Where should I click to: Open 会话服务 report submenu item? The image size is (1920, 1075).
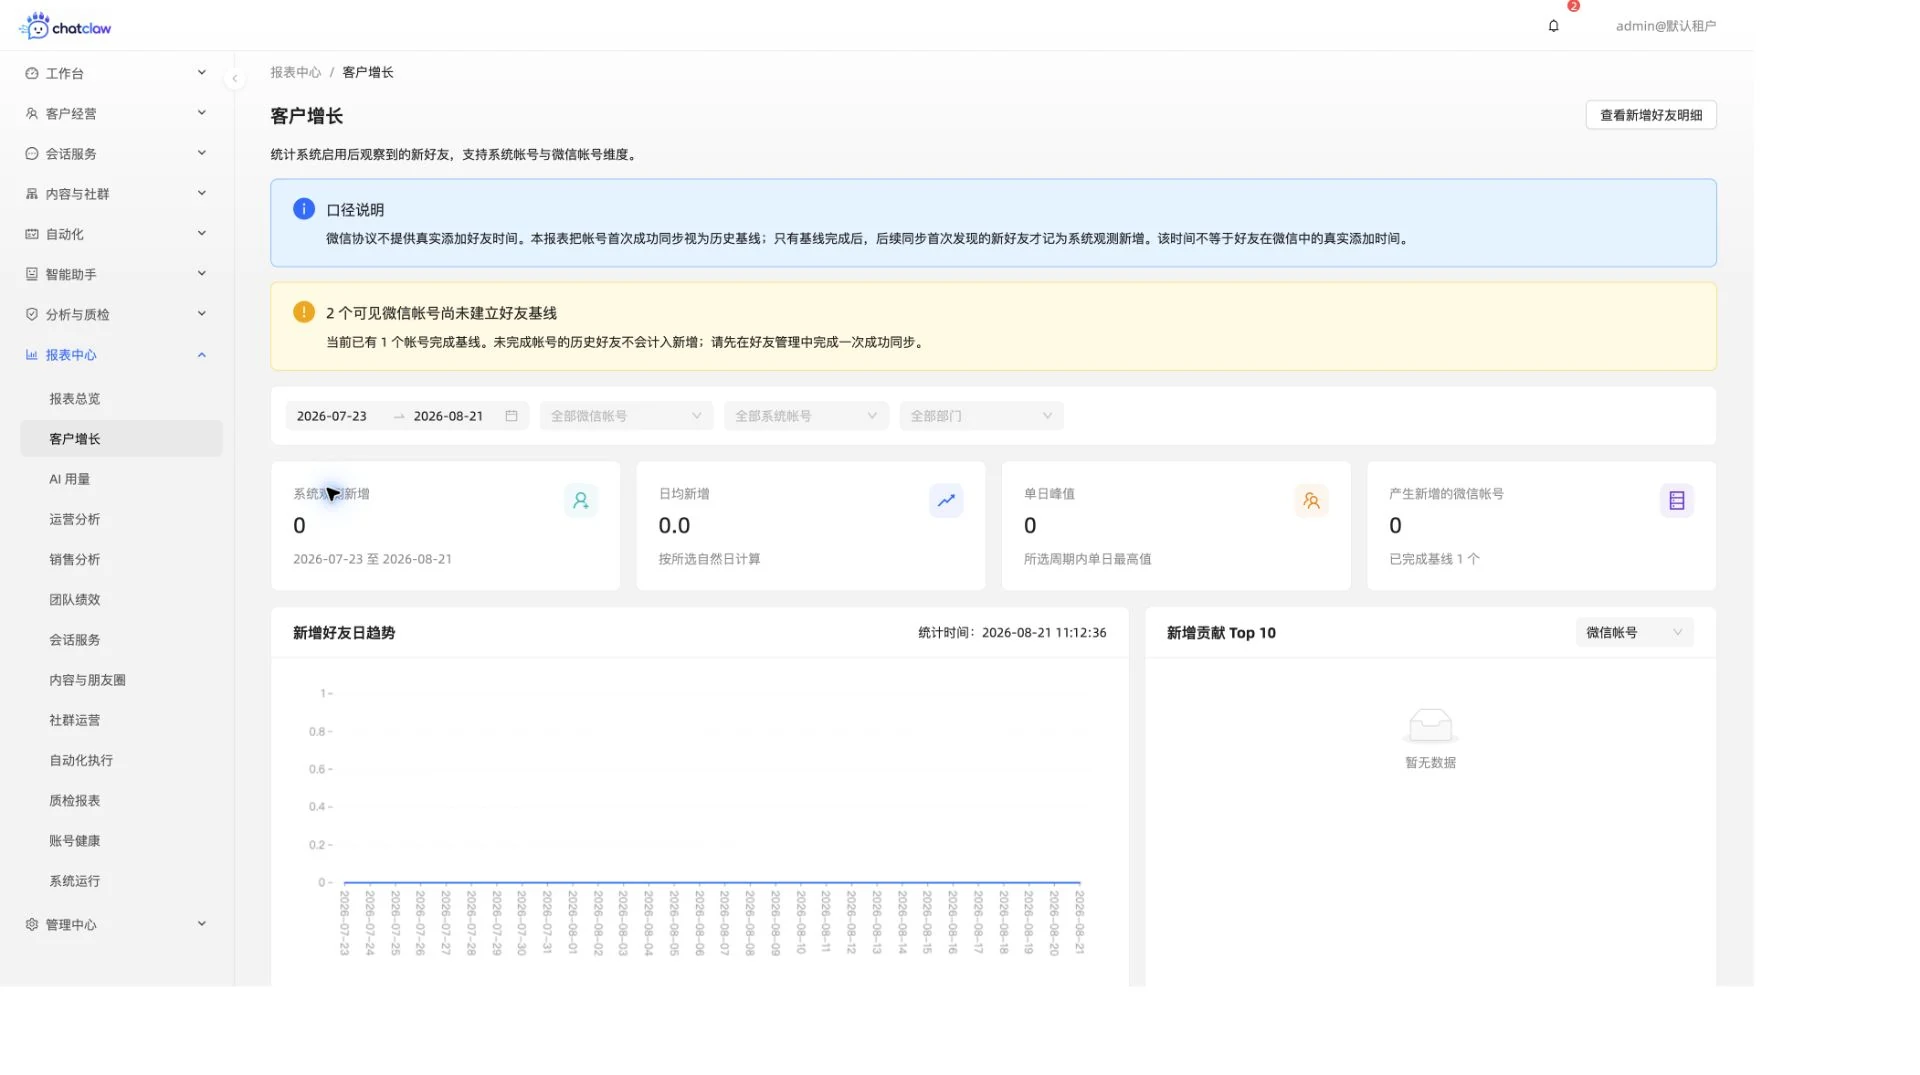coord(121,639)
